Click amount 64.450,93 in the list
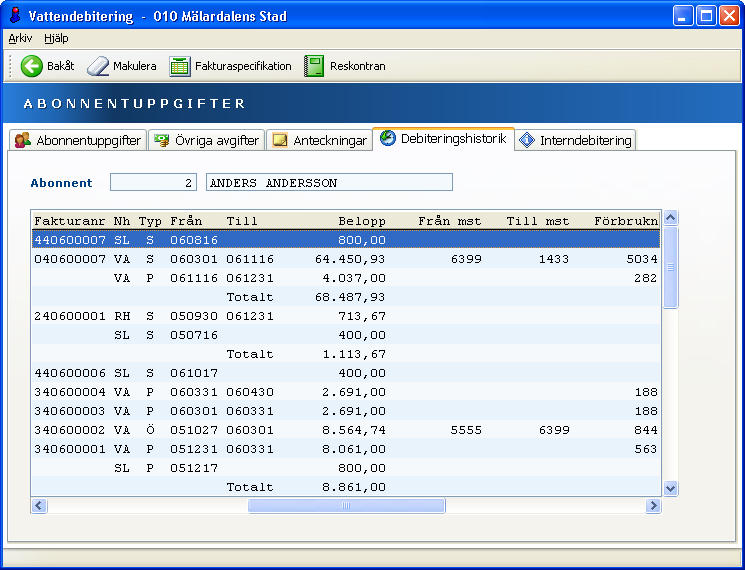This screenshot has width=745, height=570. (x=350, y=259)
